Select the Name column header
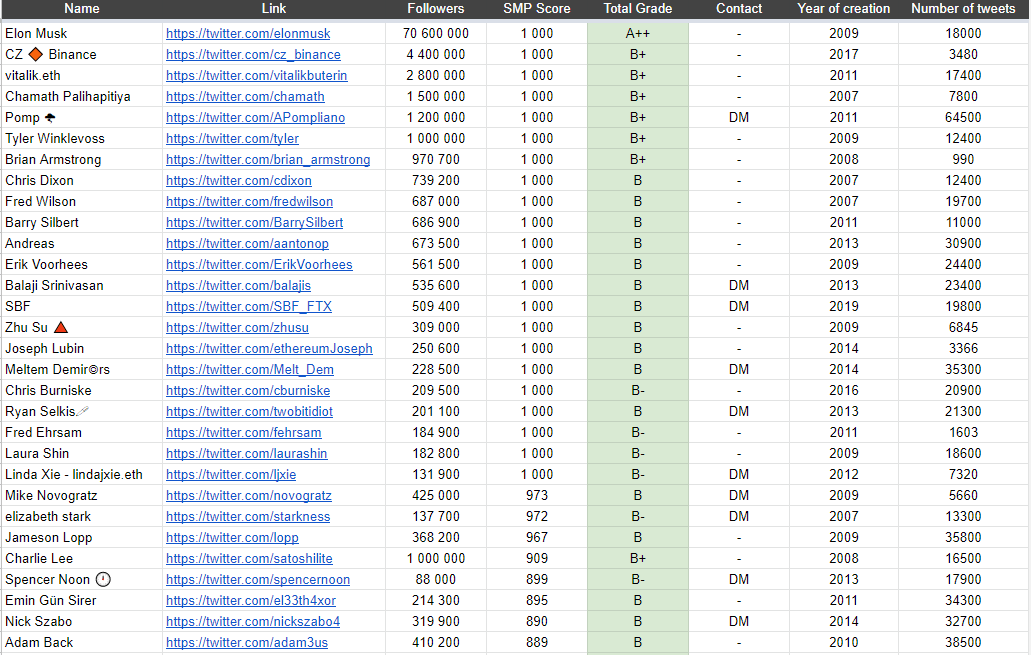Image resolution: width=1031 pixels, height=655 pixels. coord(82,9)
